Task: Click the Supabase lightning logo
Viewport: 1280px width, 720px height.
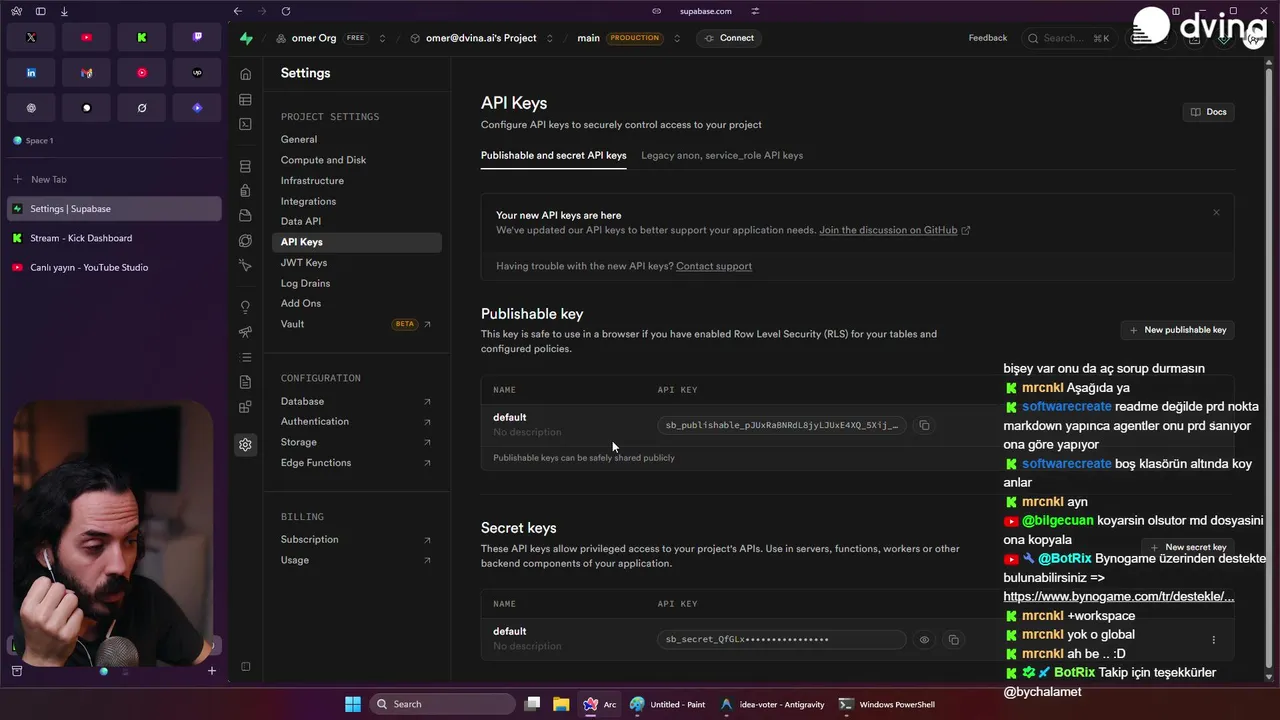Action: [x=246, y=38]
